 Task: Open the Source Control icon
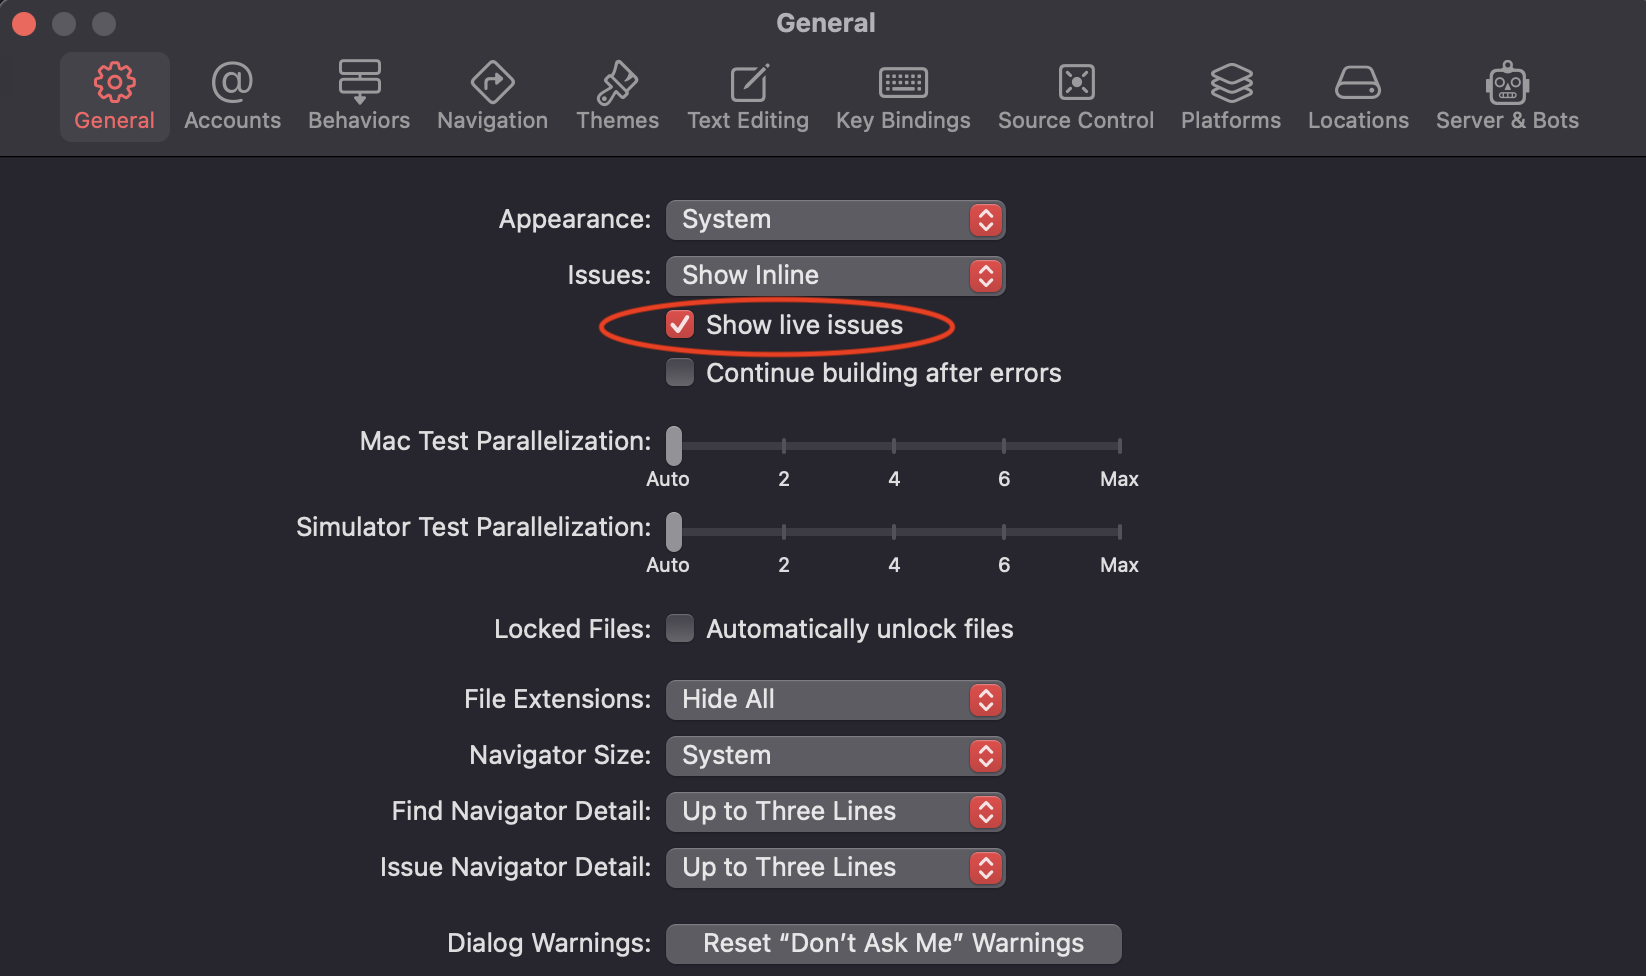[x=1076, y=82]
